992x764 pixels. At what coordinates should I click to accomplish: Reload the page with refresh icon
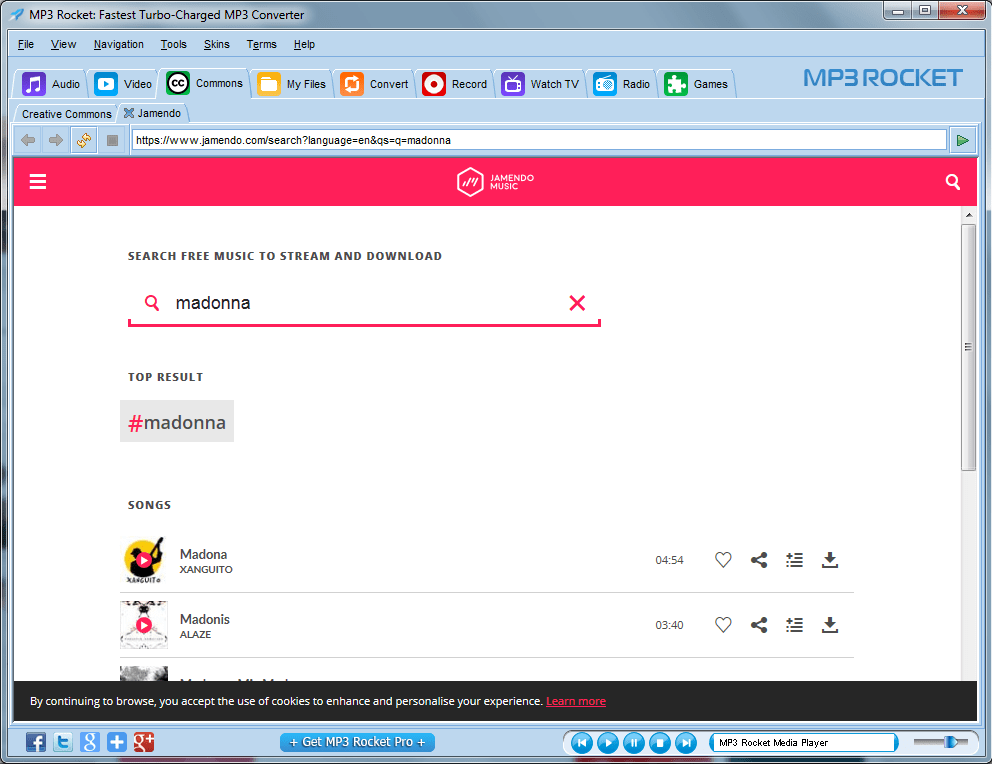pyautogui.click(x=84, y=140)
